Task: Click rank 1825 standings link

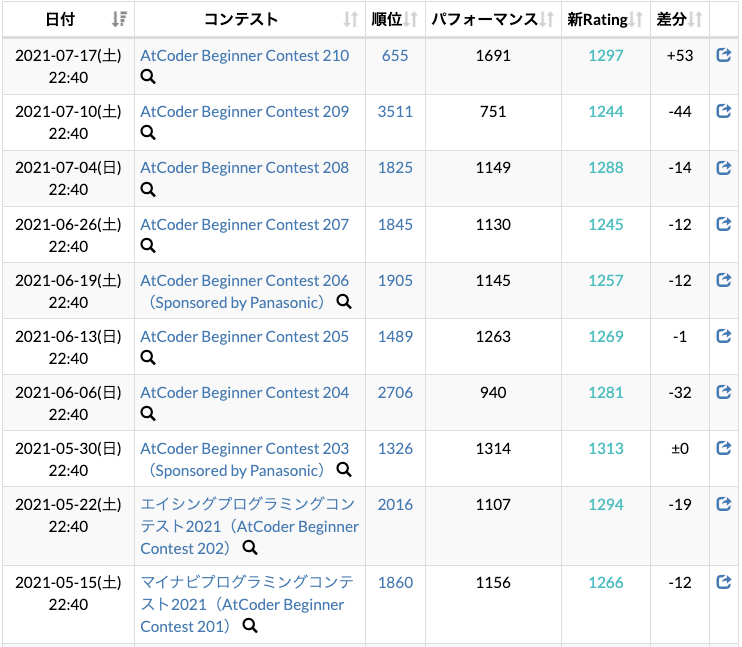Action: coord(395,168)
